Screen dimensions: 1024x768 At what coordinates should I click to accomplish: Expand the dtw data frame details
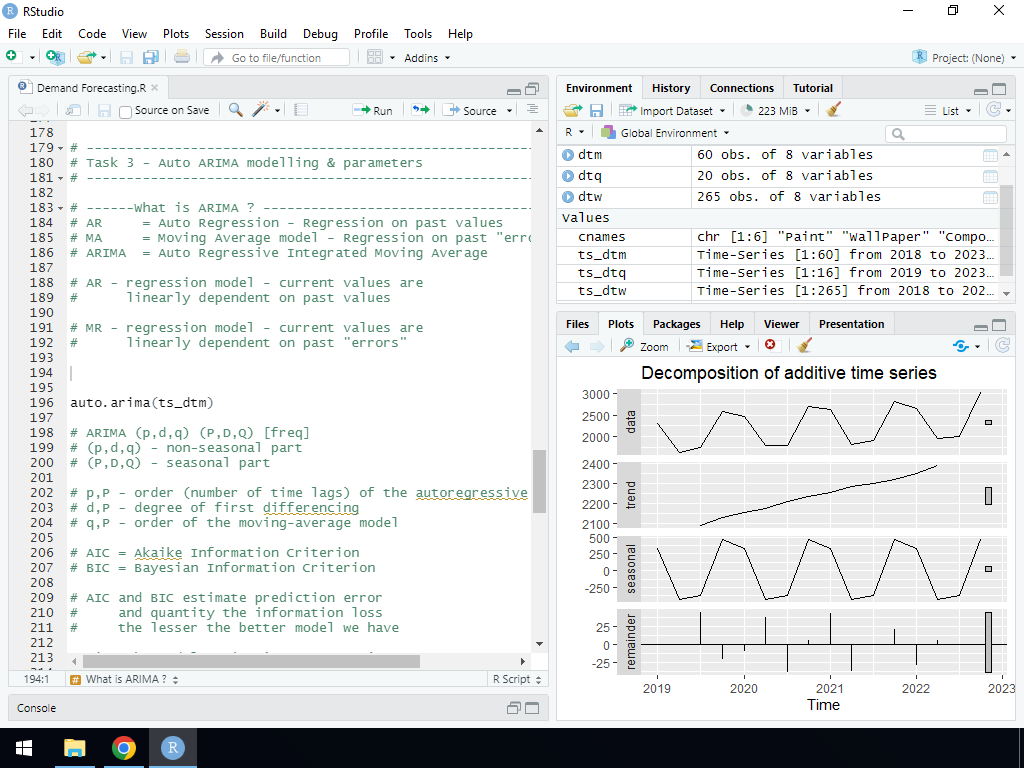point(568,197)
